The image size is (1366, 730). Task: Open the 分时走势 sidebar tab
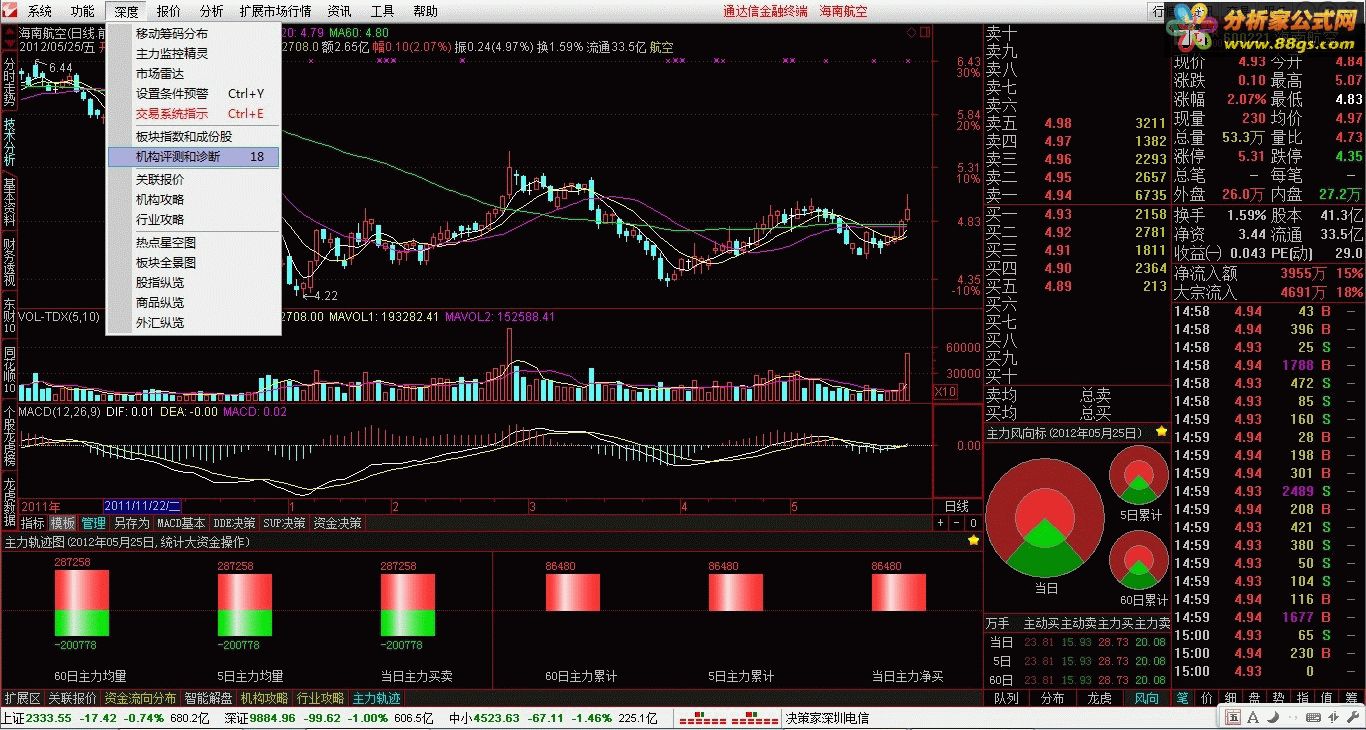coord(9,82)
